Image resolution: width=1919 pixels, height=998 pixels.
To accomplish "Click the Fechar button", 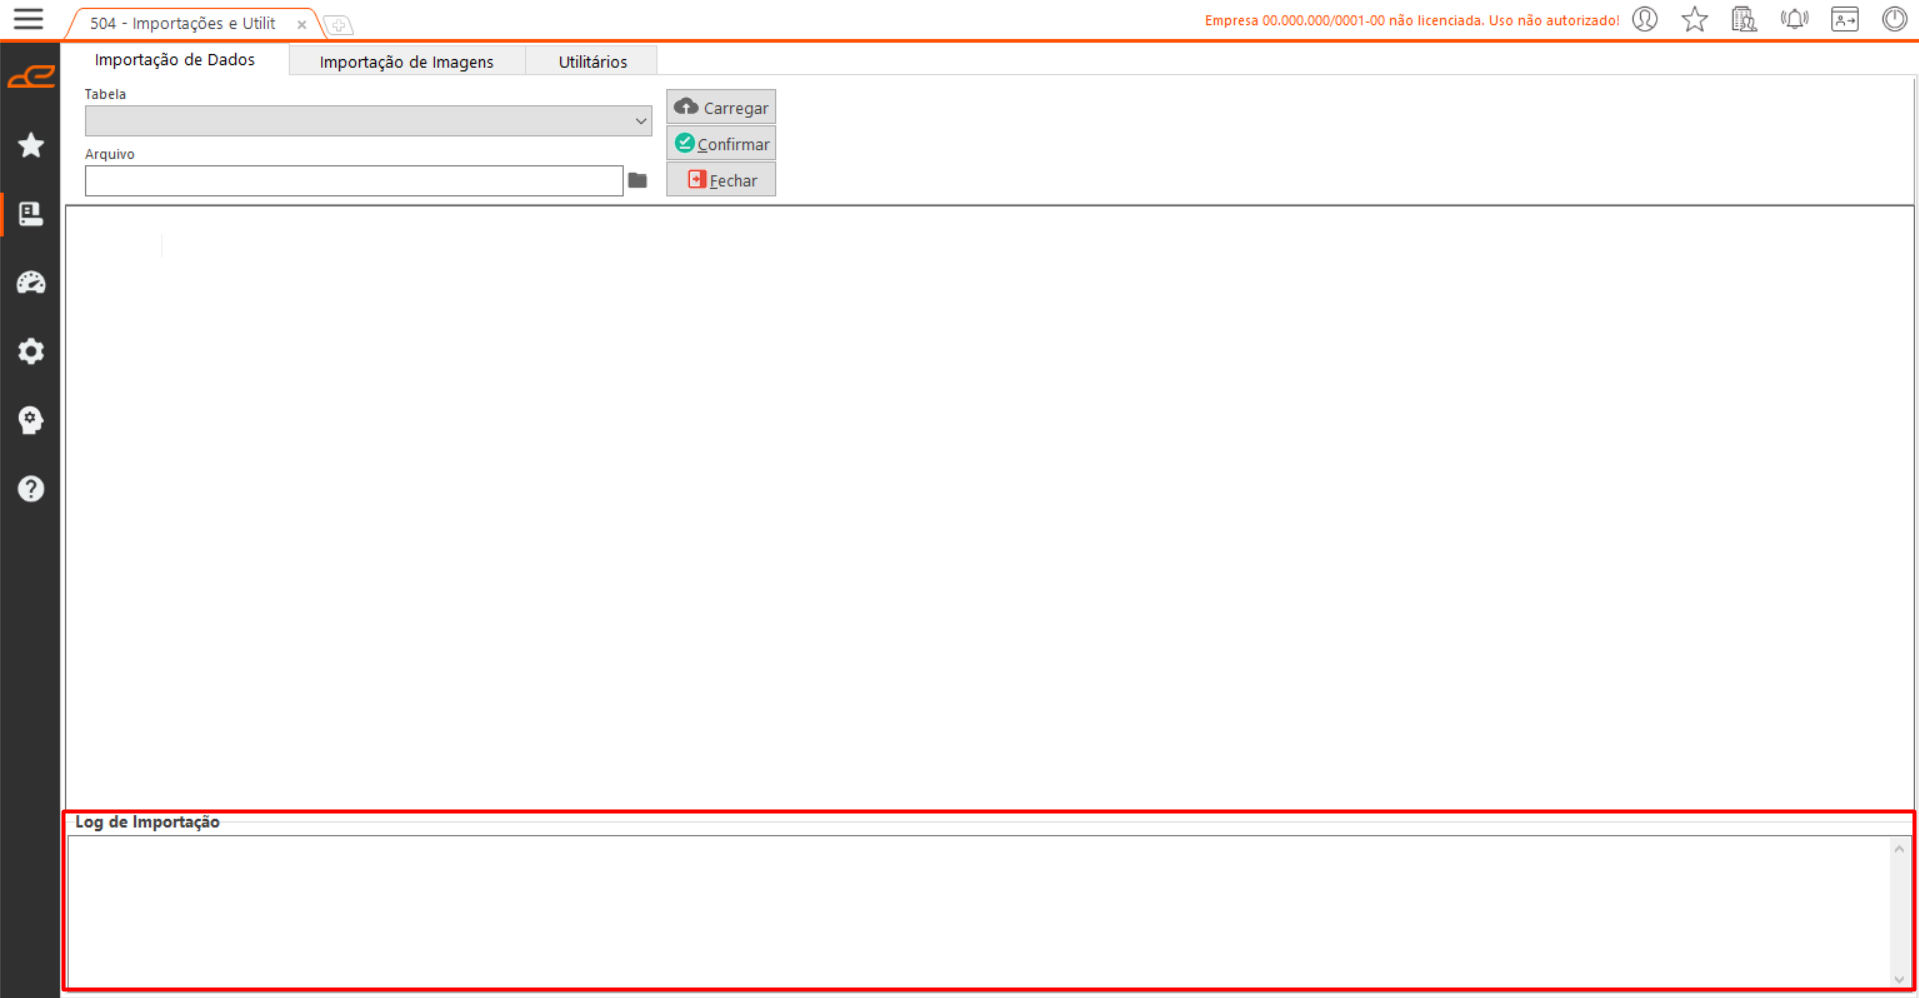I will 721,180.
